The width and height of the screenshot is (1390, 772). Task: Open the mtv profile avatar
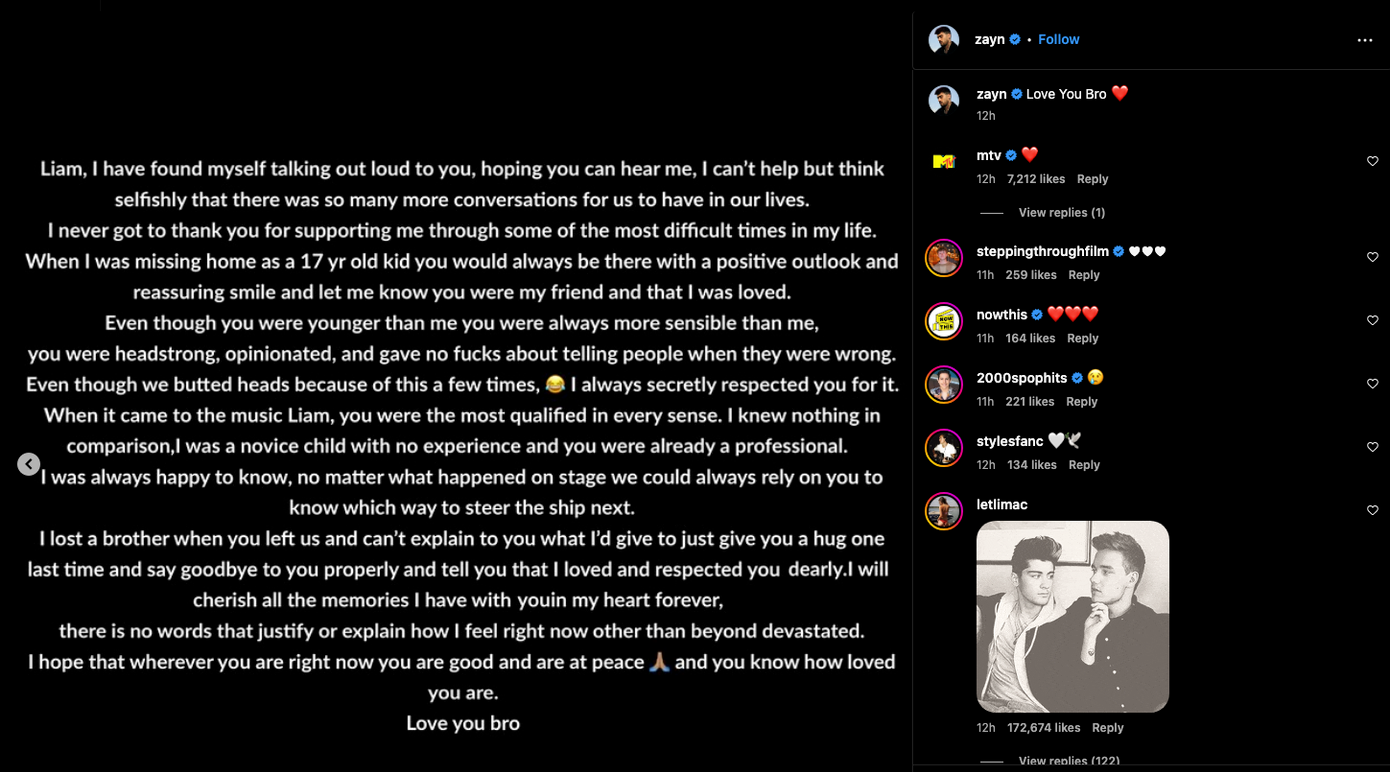click(x=944, y=162)
